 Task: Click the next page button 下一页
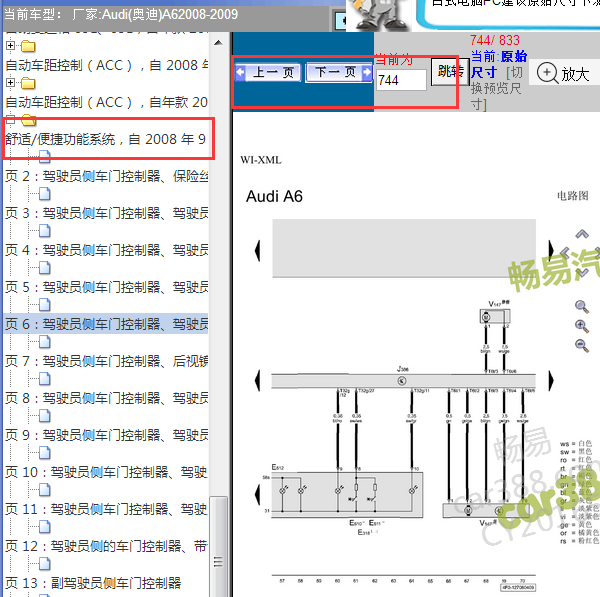(339, 72)
